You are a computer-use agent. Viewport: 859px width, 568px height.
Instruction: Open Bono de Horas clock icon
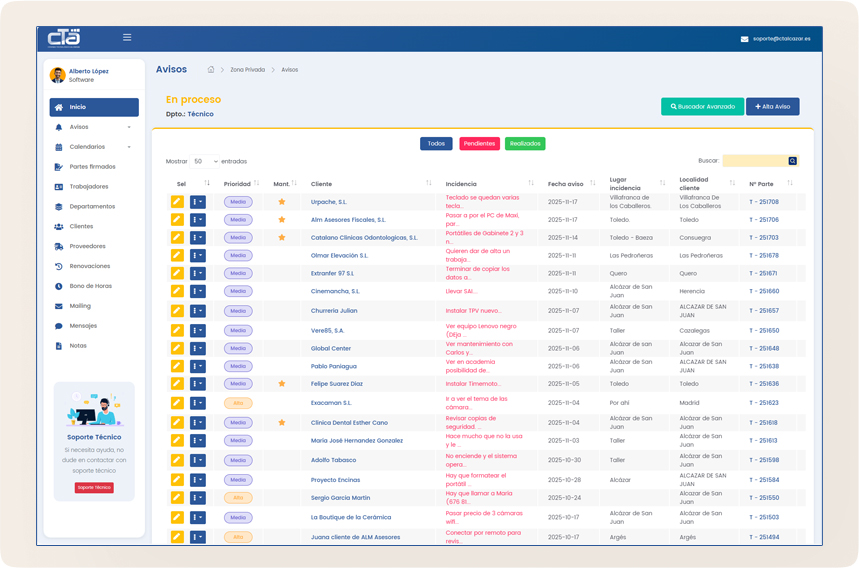pyautogui.click(x=59, y=286)
